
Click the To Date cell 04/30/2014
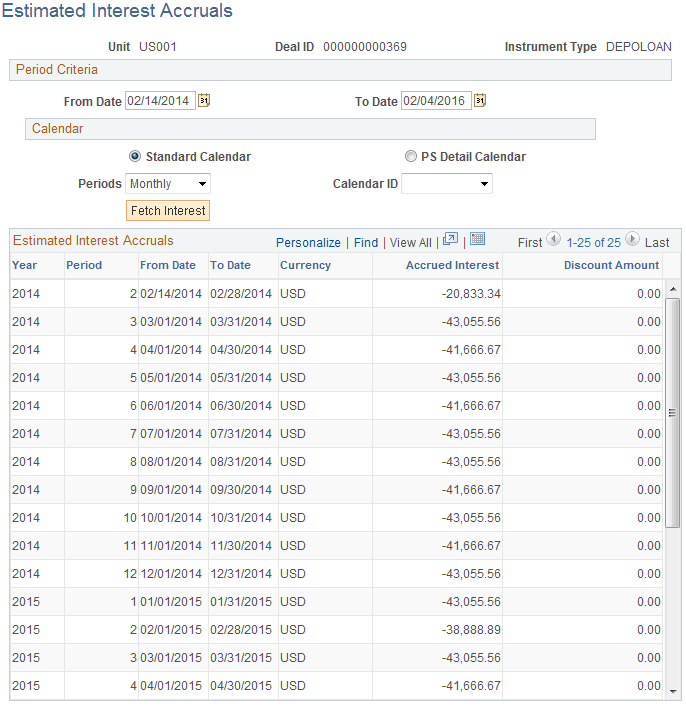tap(241, 349)
